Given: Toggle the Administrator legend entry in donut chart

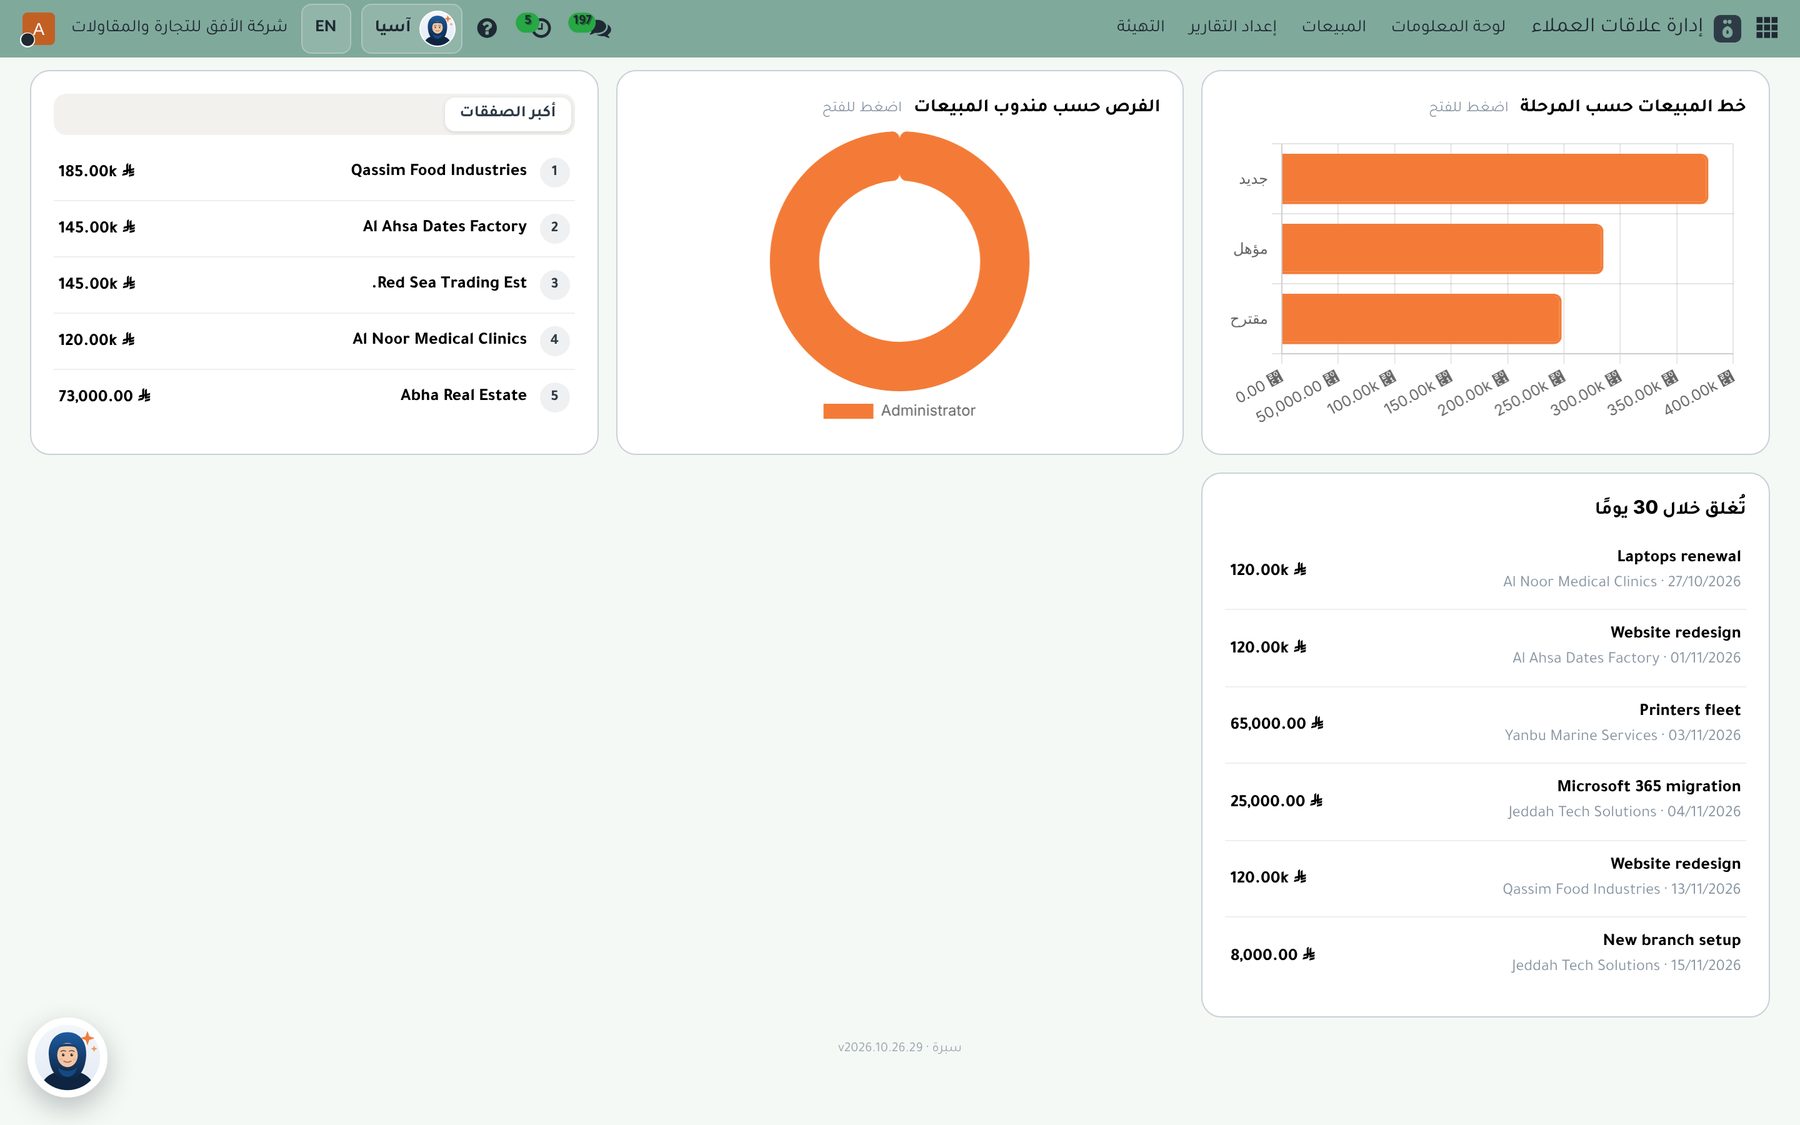Looking at the screenshot, I should (x=899, y=410).
